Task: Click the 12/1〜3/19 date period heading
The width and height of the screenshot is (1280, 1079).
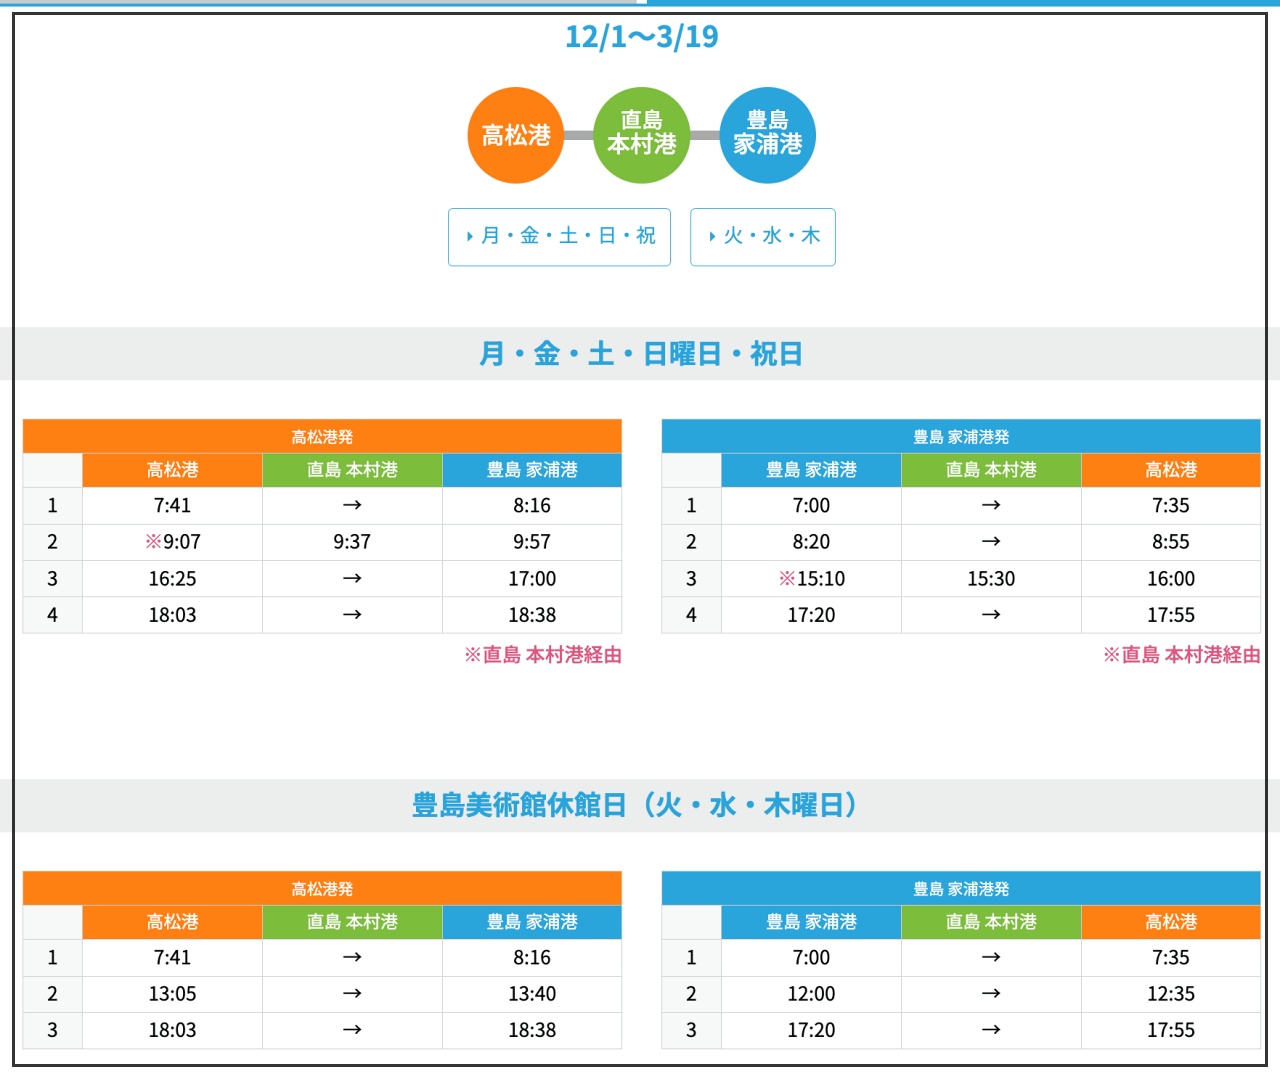Action: click(x=641, y=37)
